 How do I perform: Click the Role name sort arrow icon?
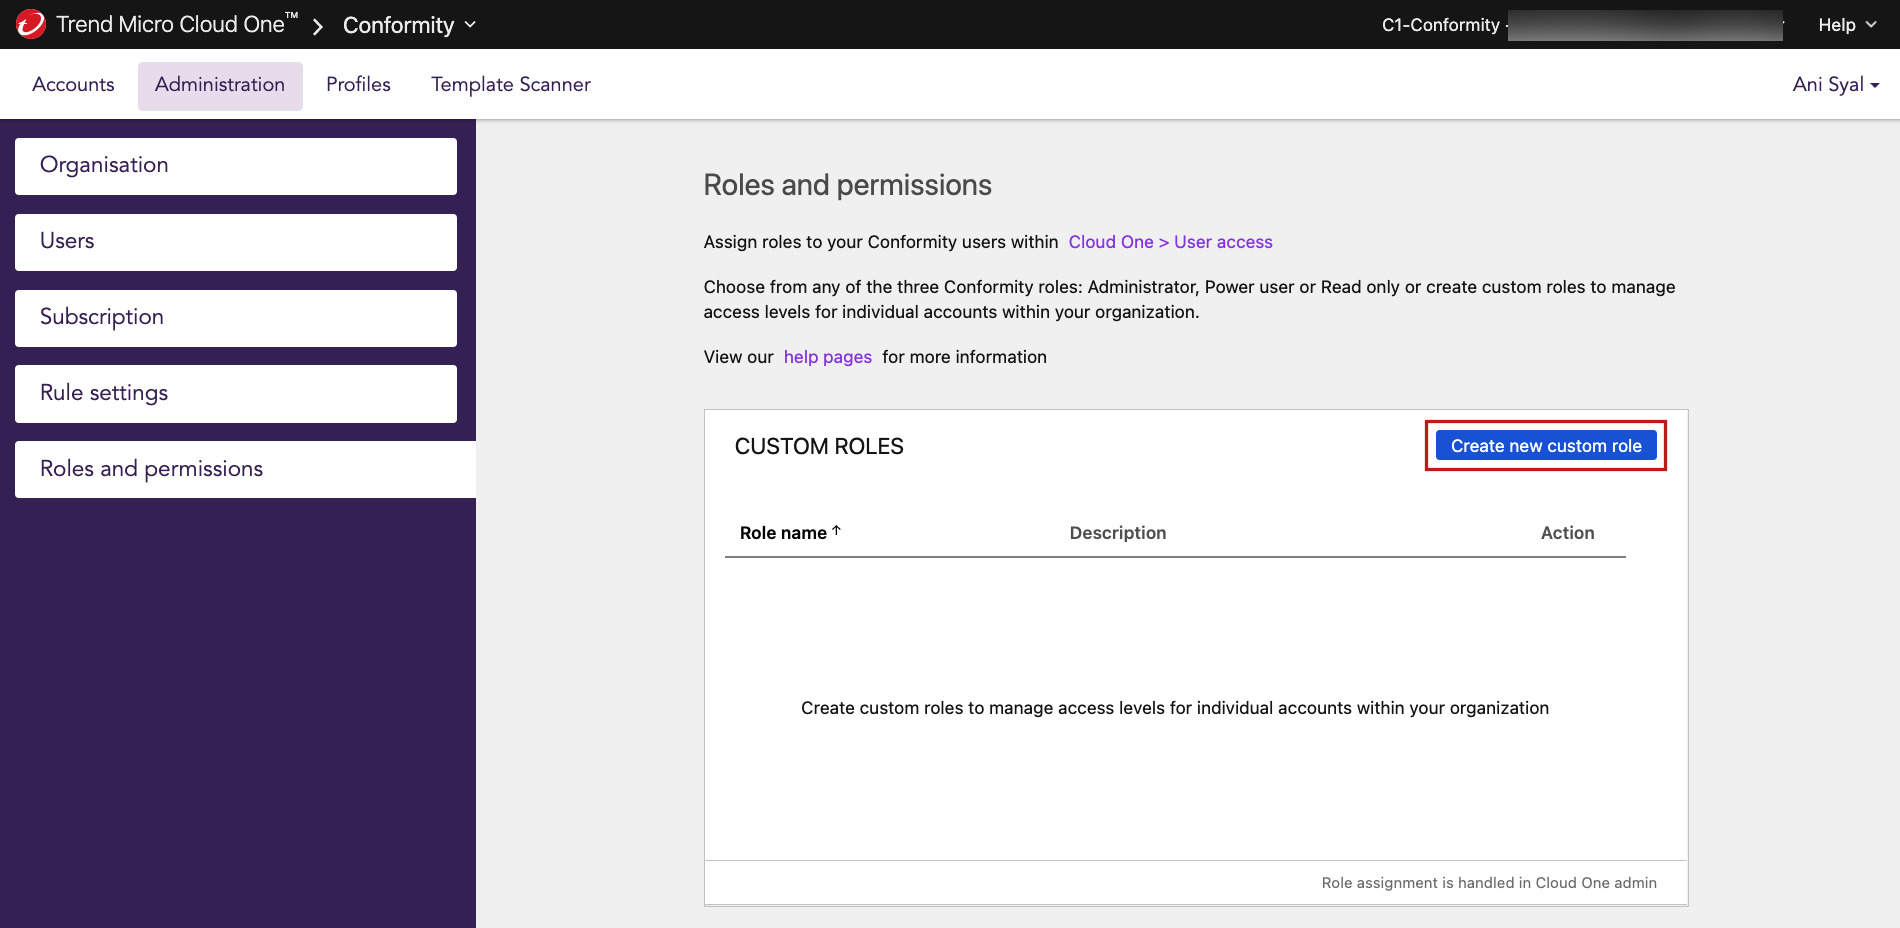pos(837,531)
